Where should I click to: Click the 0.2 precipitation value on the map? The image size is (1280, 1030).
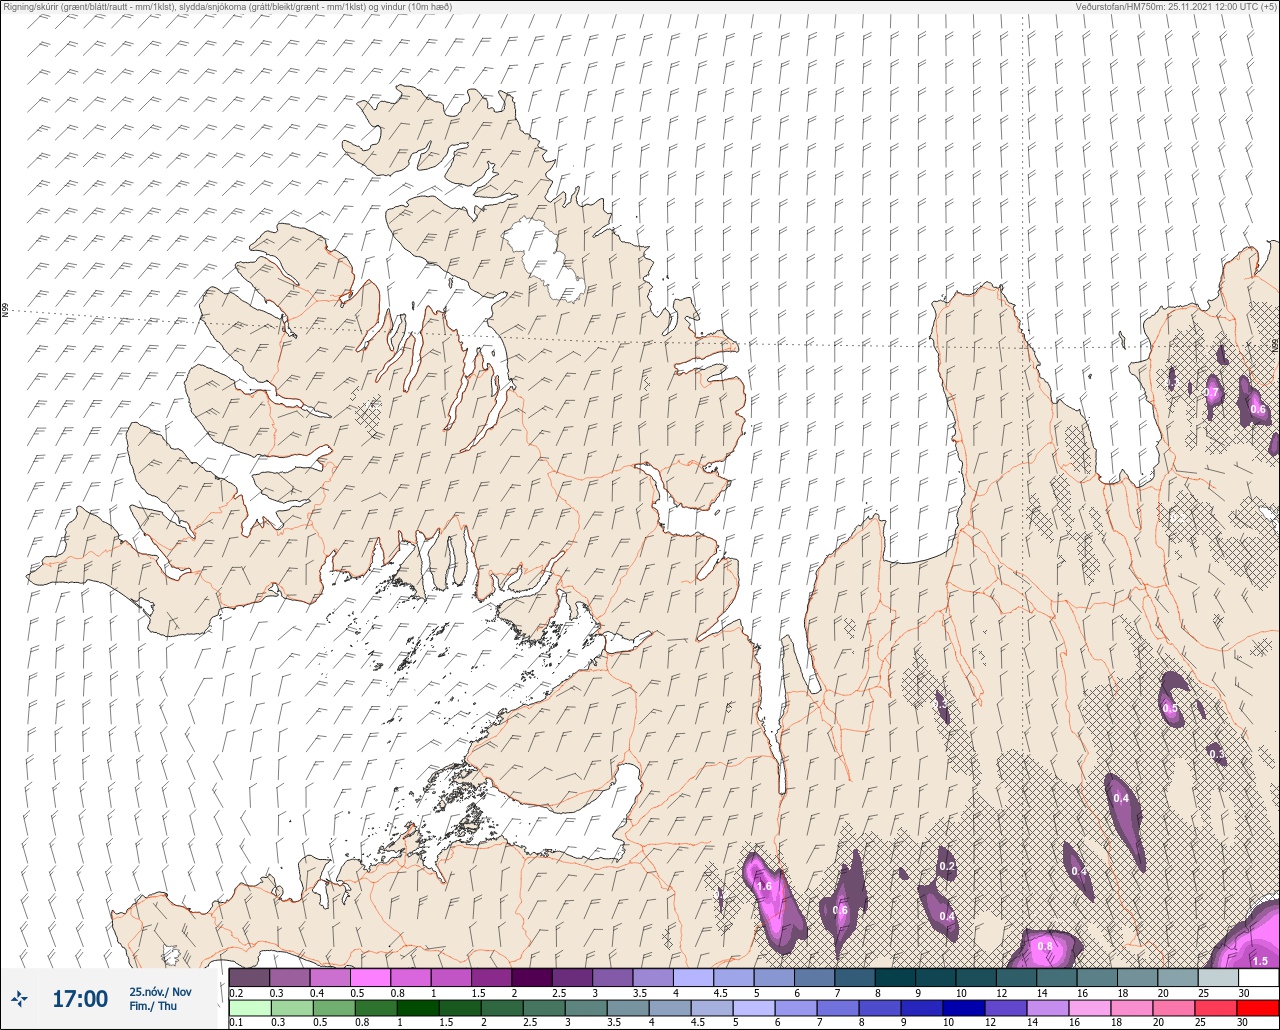coord(947,866)
